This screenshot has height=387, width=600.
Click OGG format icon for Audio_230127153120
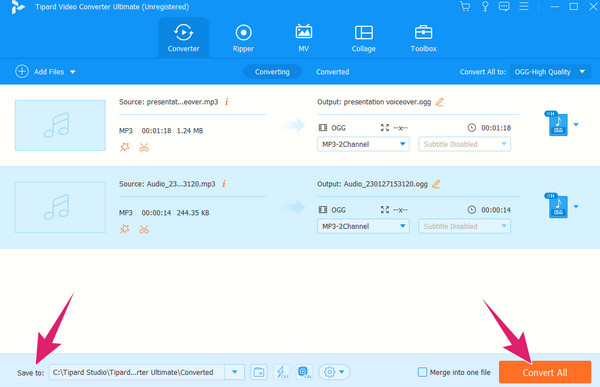[557, 206]
